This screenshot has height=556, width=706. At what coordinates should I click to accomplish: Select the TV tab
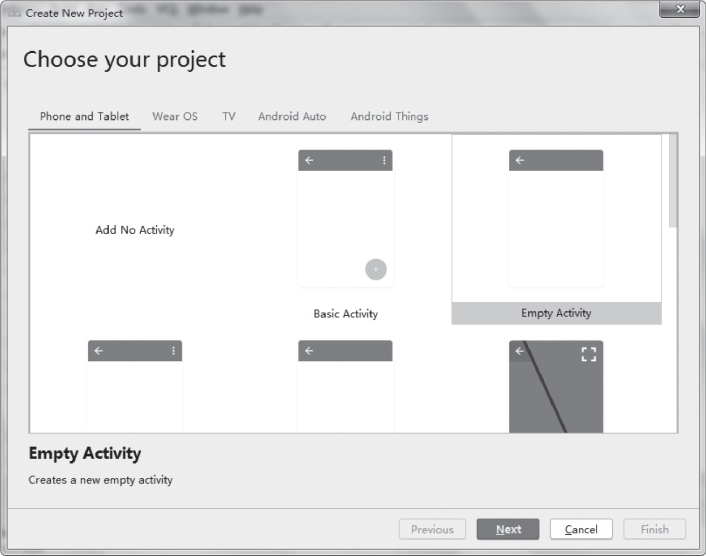[x=229, y=117]
